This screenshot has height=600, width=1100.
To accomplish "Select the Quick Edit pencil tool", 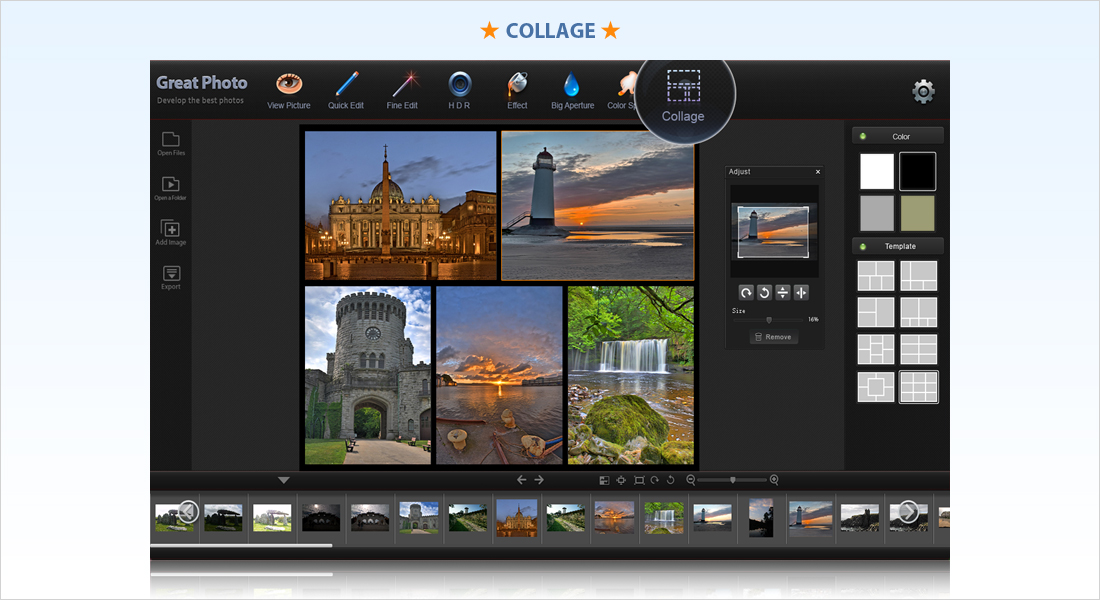I will (346, 91).
